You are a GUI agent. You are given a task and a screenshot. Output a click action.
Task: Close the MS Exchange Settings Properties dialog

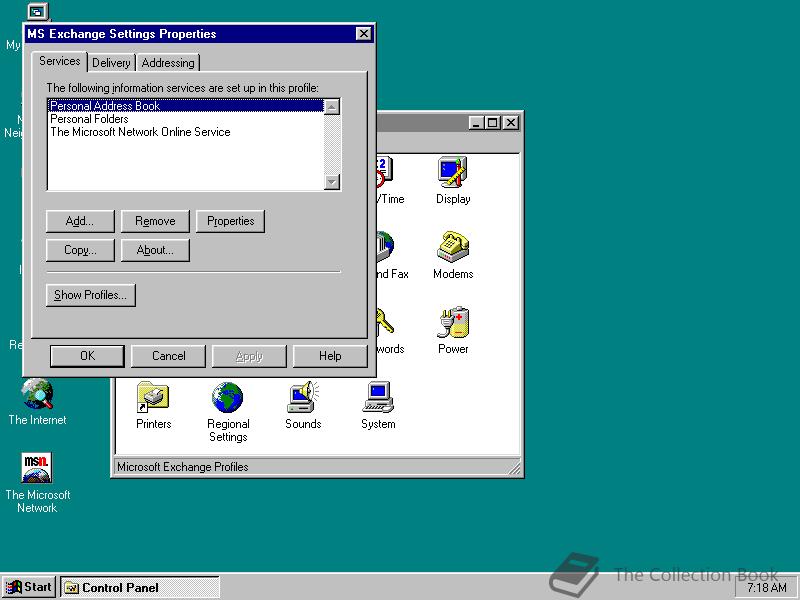363,34
